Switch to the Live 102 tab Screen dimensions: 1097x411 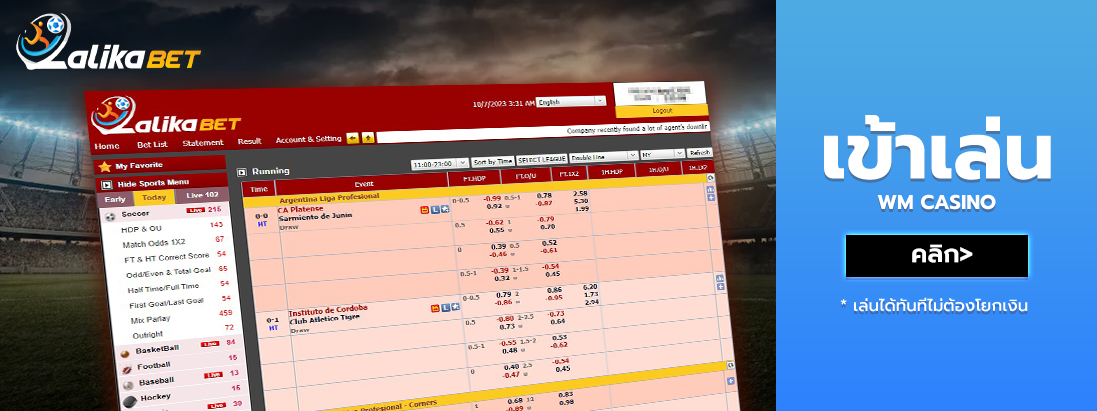pos(201,195)
